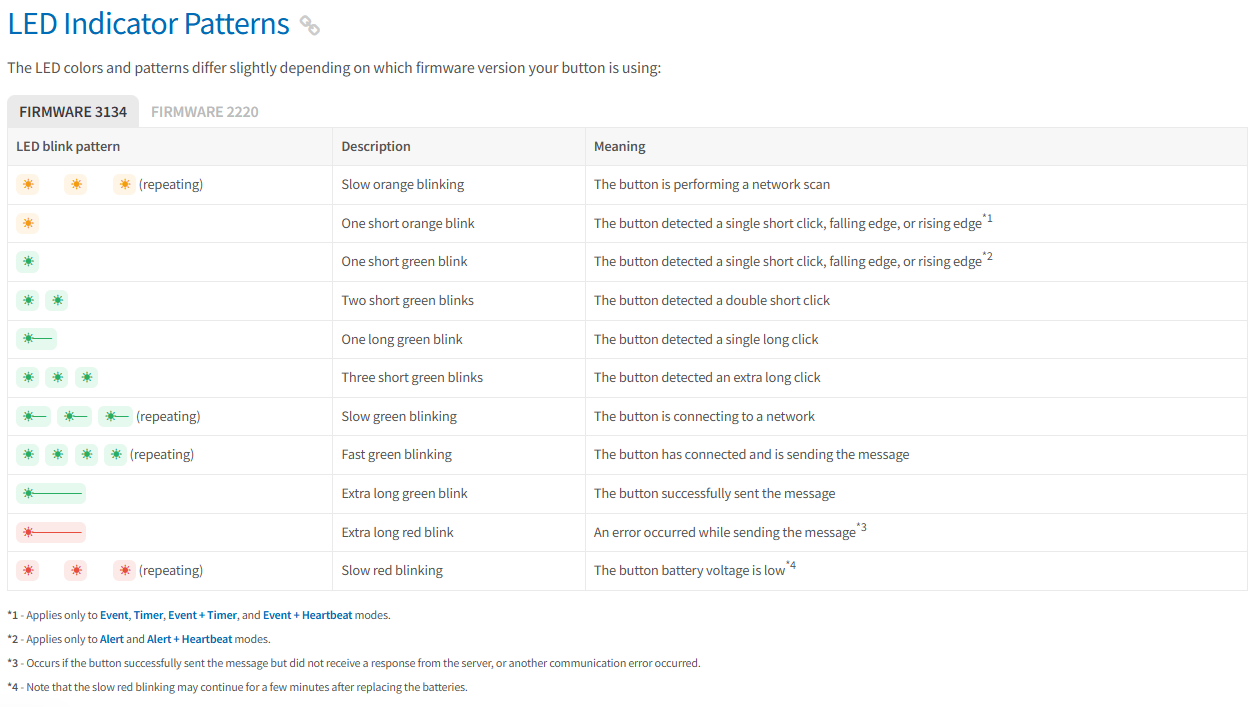The height and width of the screenshot is (707, 1254).
Task: Click the LED blink pattern column header
Action: 68,146
